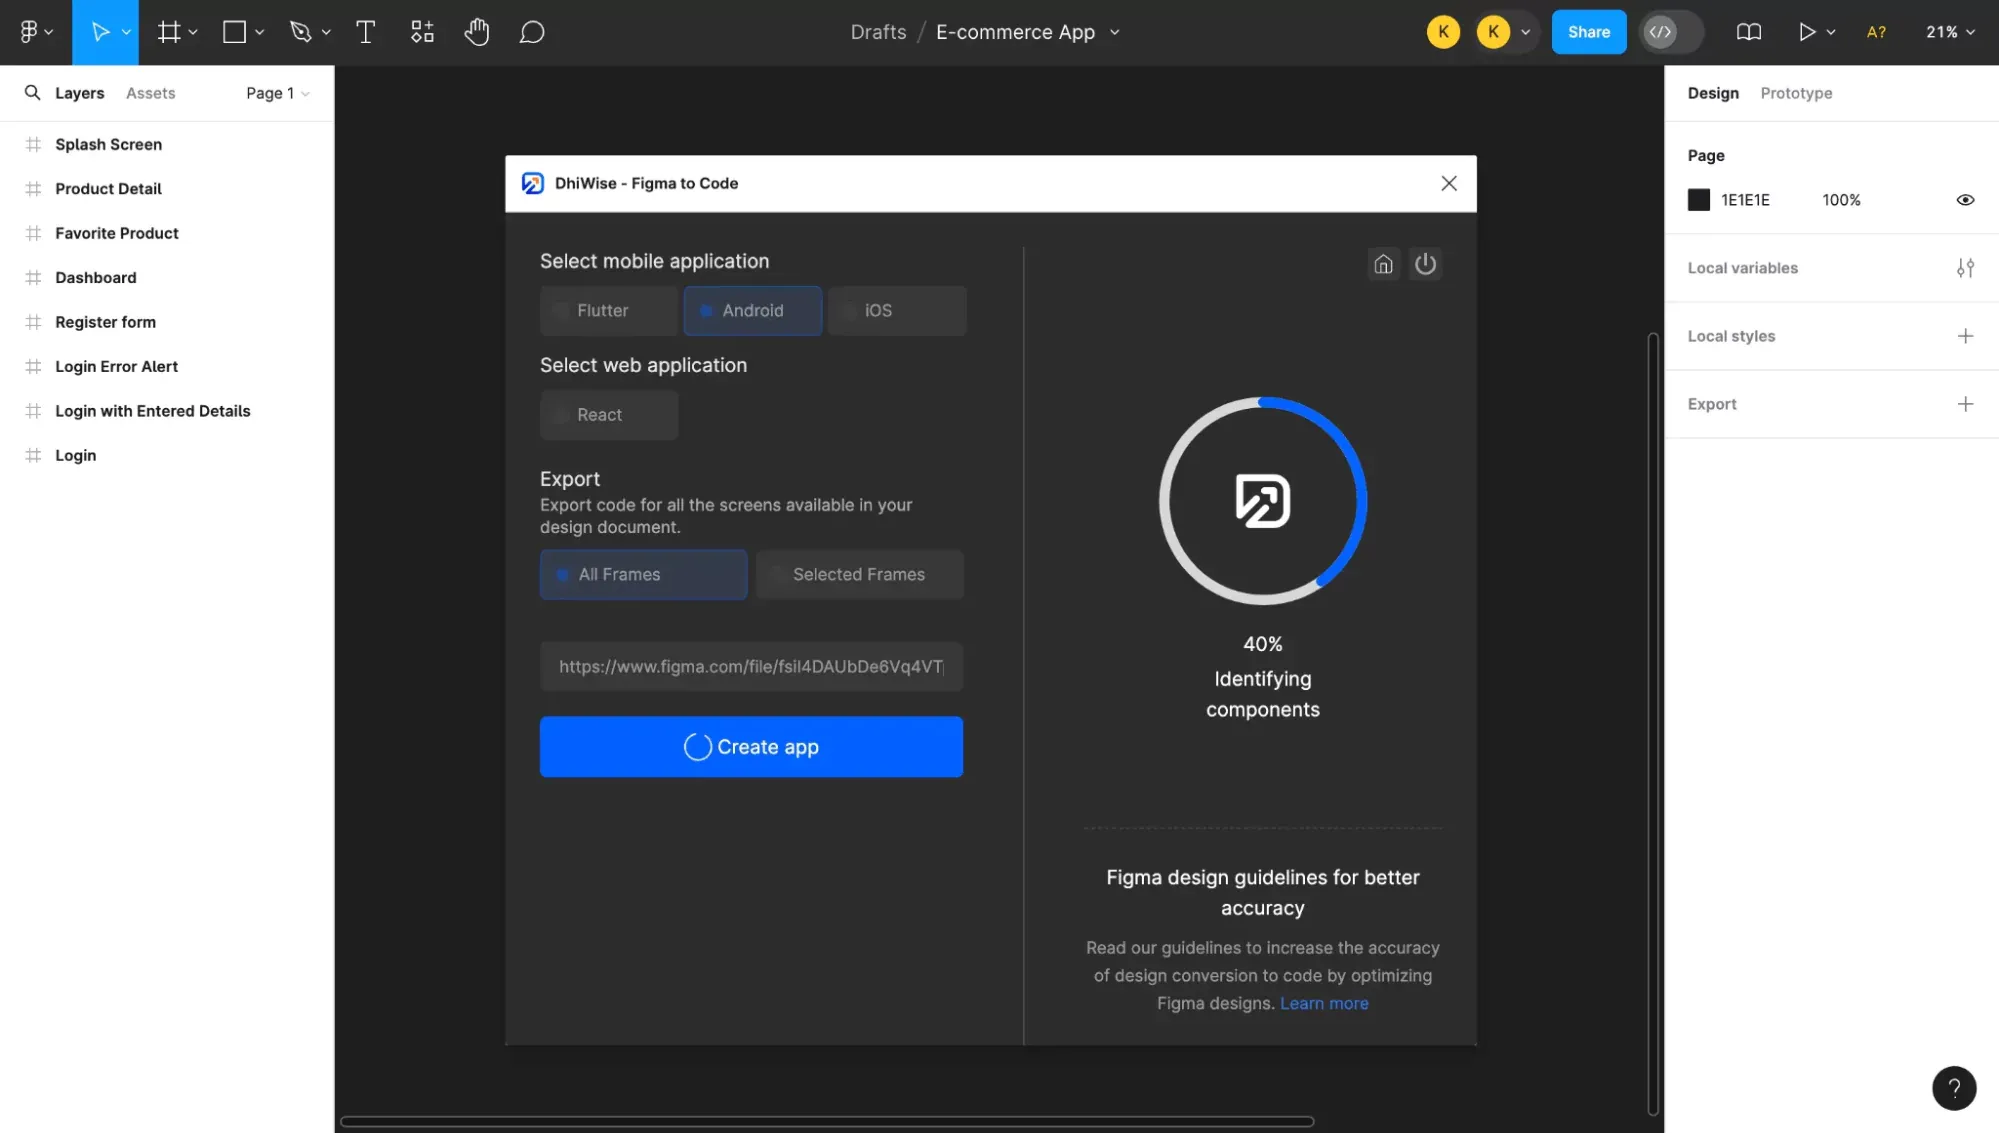Click the home icon in the DhiWise plugin
1999x1134 pixels.
(1384, 264)
